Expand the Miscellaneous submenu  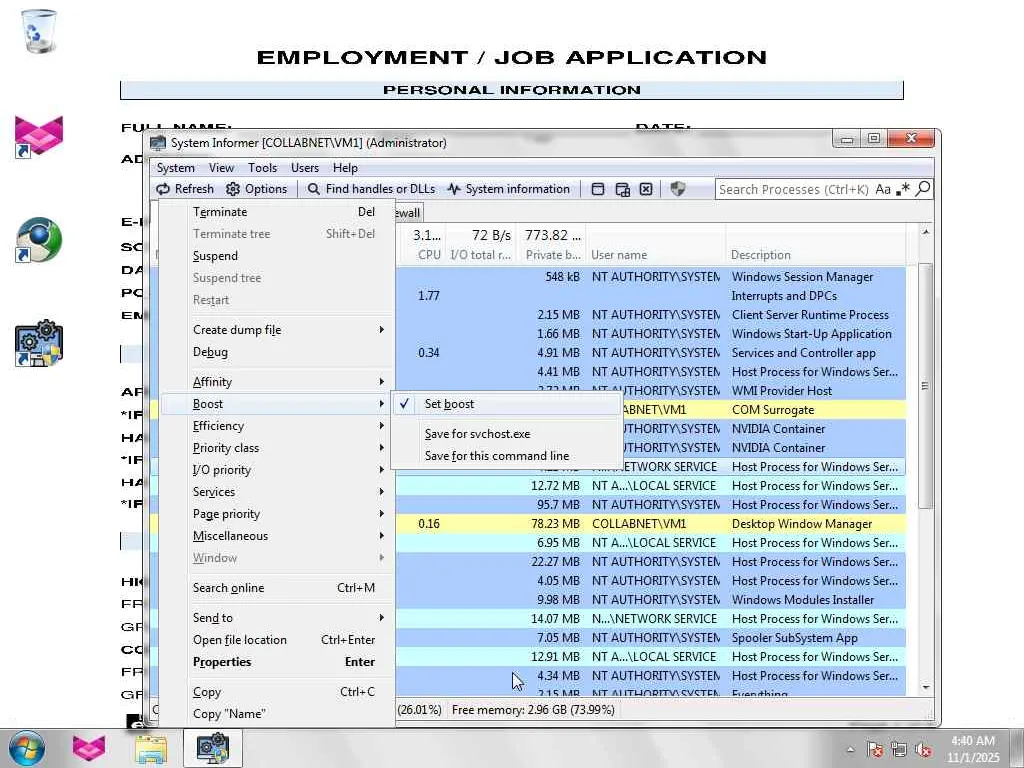(x=278, y=536)
